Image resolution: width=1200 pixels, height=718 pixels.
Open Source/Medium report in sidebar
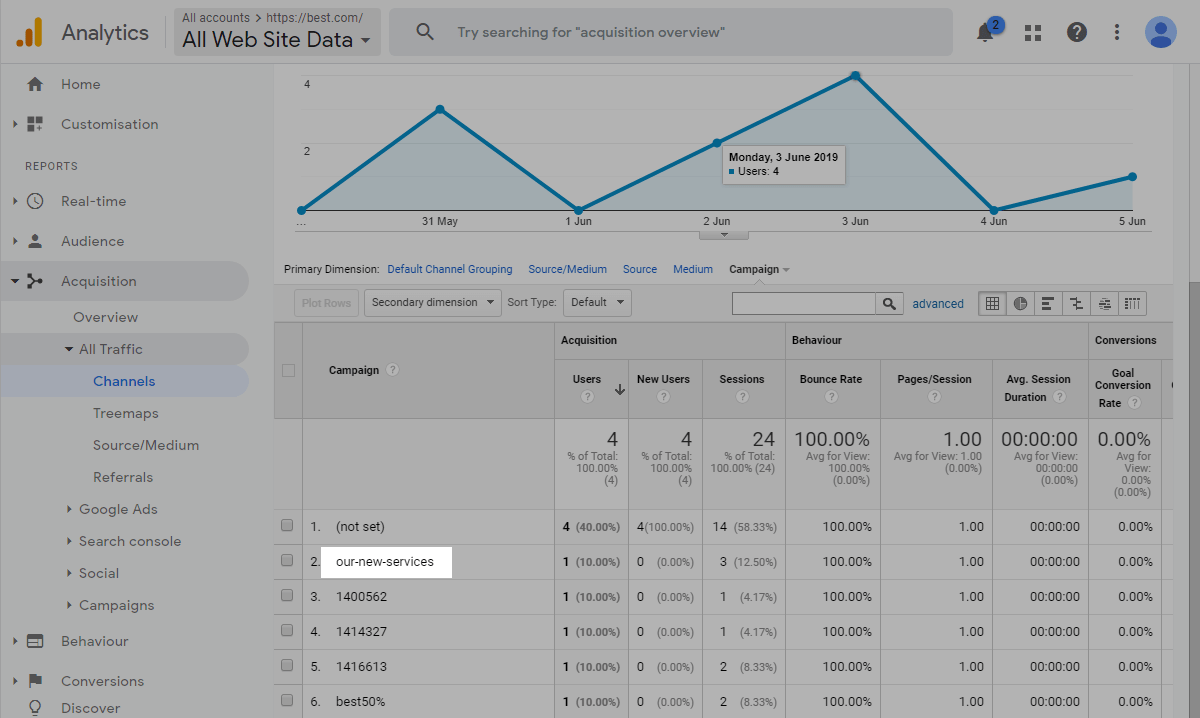[x=146, y=445]
